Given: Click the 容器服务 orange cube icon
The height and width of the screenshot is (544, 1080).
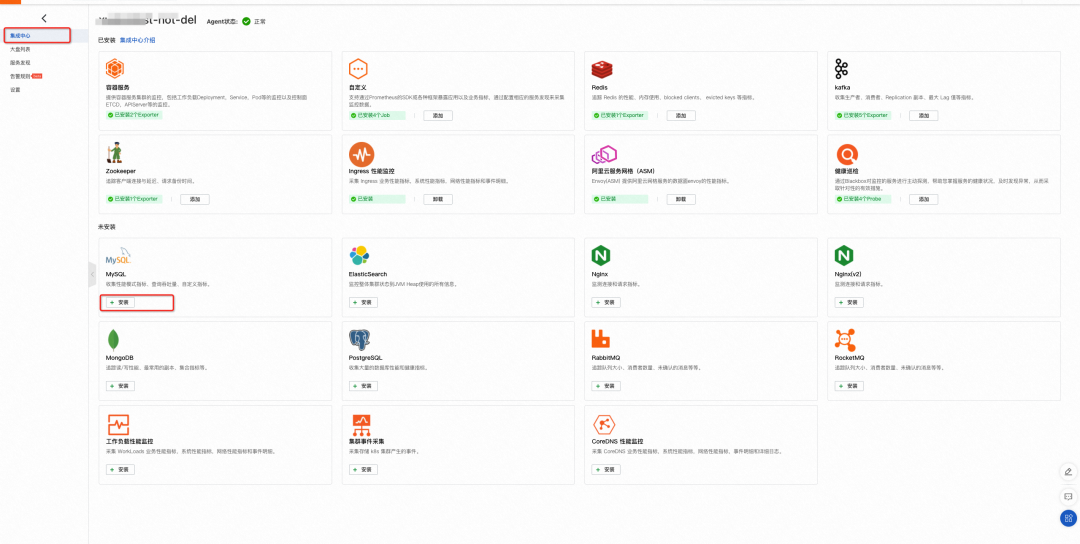Looking at the screenshot, I should click(114, 70).
